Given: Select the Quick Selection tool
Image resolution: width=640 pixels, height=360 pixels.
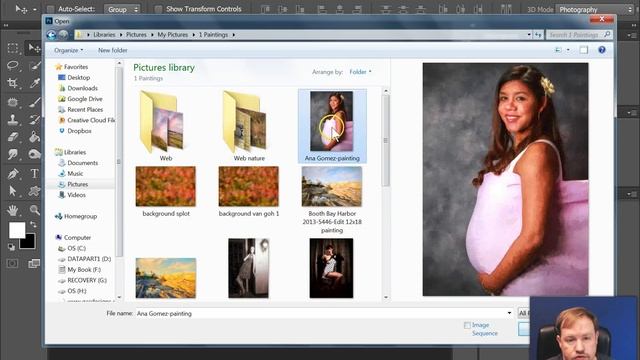Looking at the screenshot, I should (34, 66).
